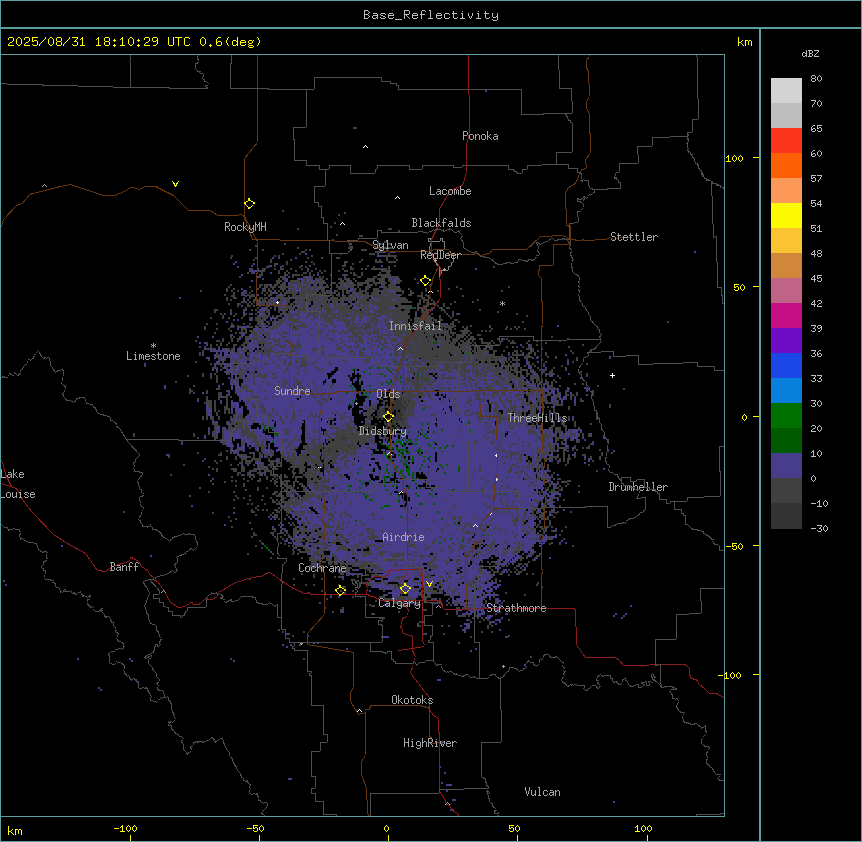Click the -50 tick on the bottom axis
The image size is (862, 842).
tap(255, 828)
